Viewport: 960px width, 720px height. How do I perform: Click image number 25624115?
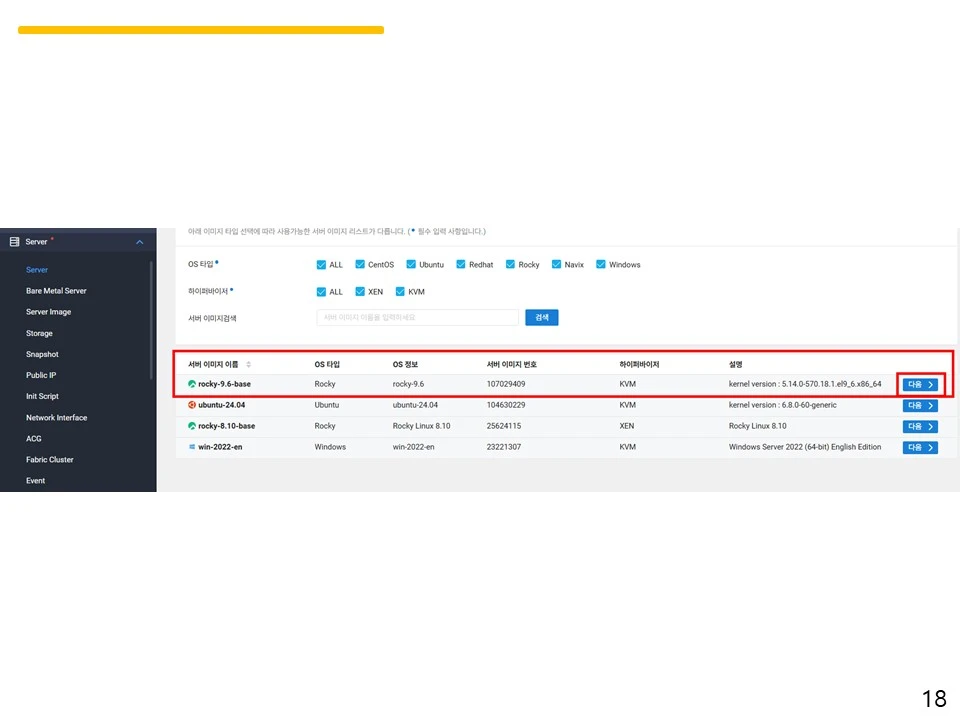[504, 426]
